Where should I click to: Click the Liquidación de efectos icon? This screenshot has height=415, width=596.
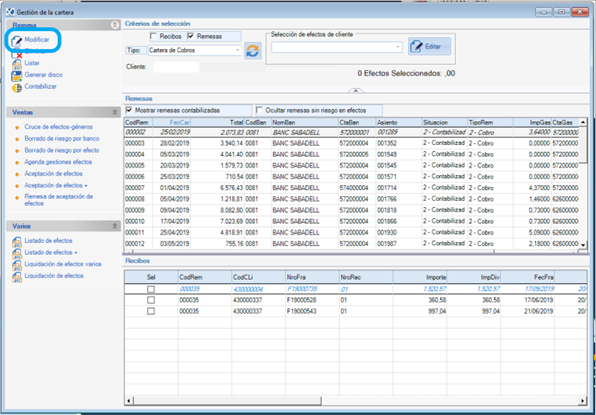17,277
